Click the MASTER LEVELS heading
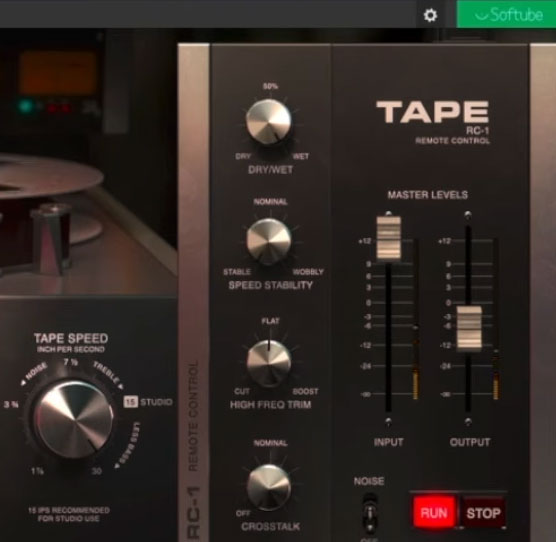556x542 pixels. (428, 195)
